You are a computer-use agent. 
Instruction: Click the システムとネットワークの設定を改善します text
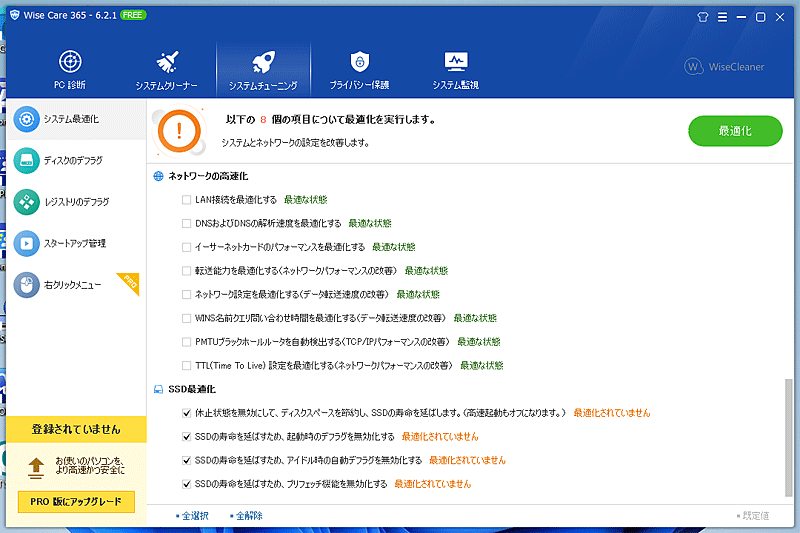(295, 143)
